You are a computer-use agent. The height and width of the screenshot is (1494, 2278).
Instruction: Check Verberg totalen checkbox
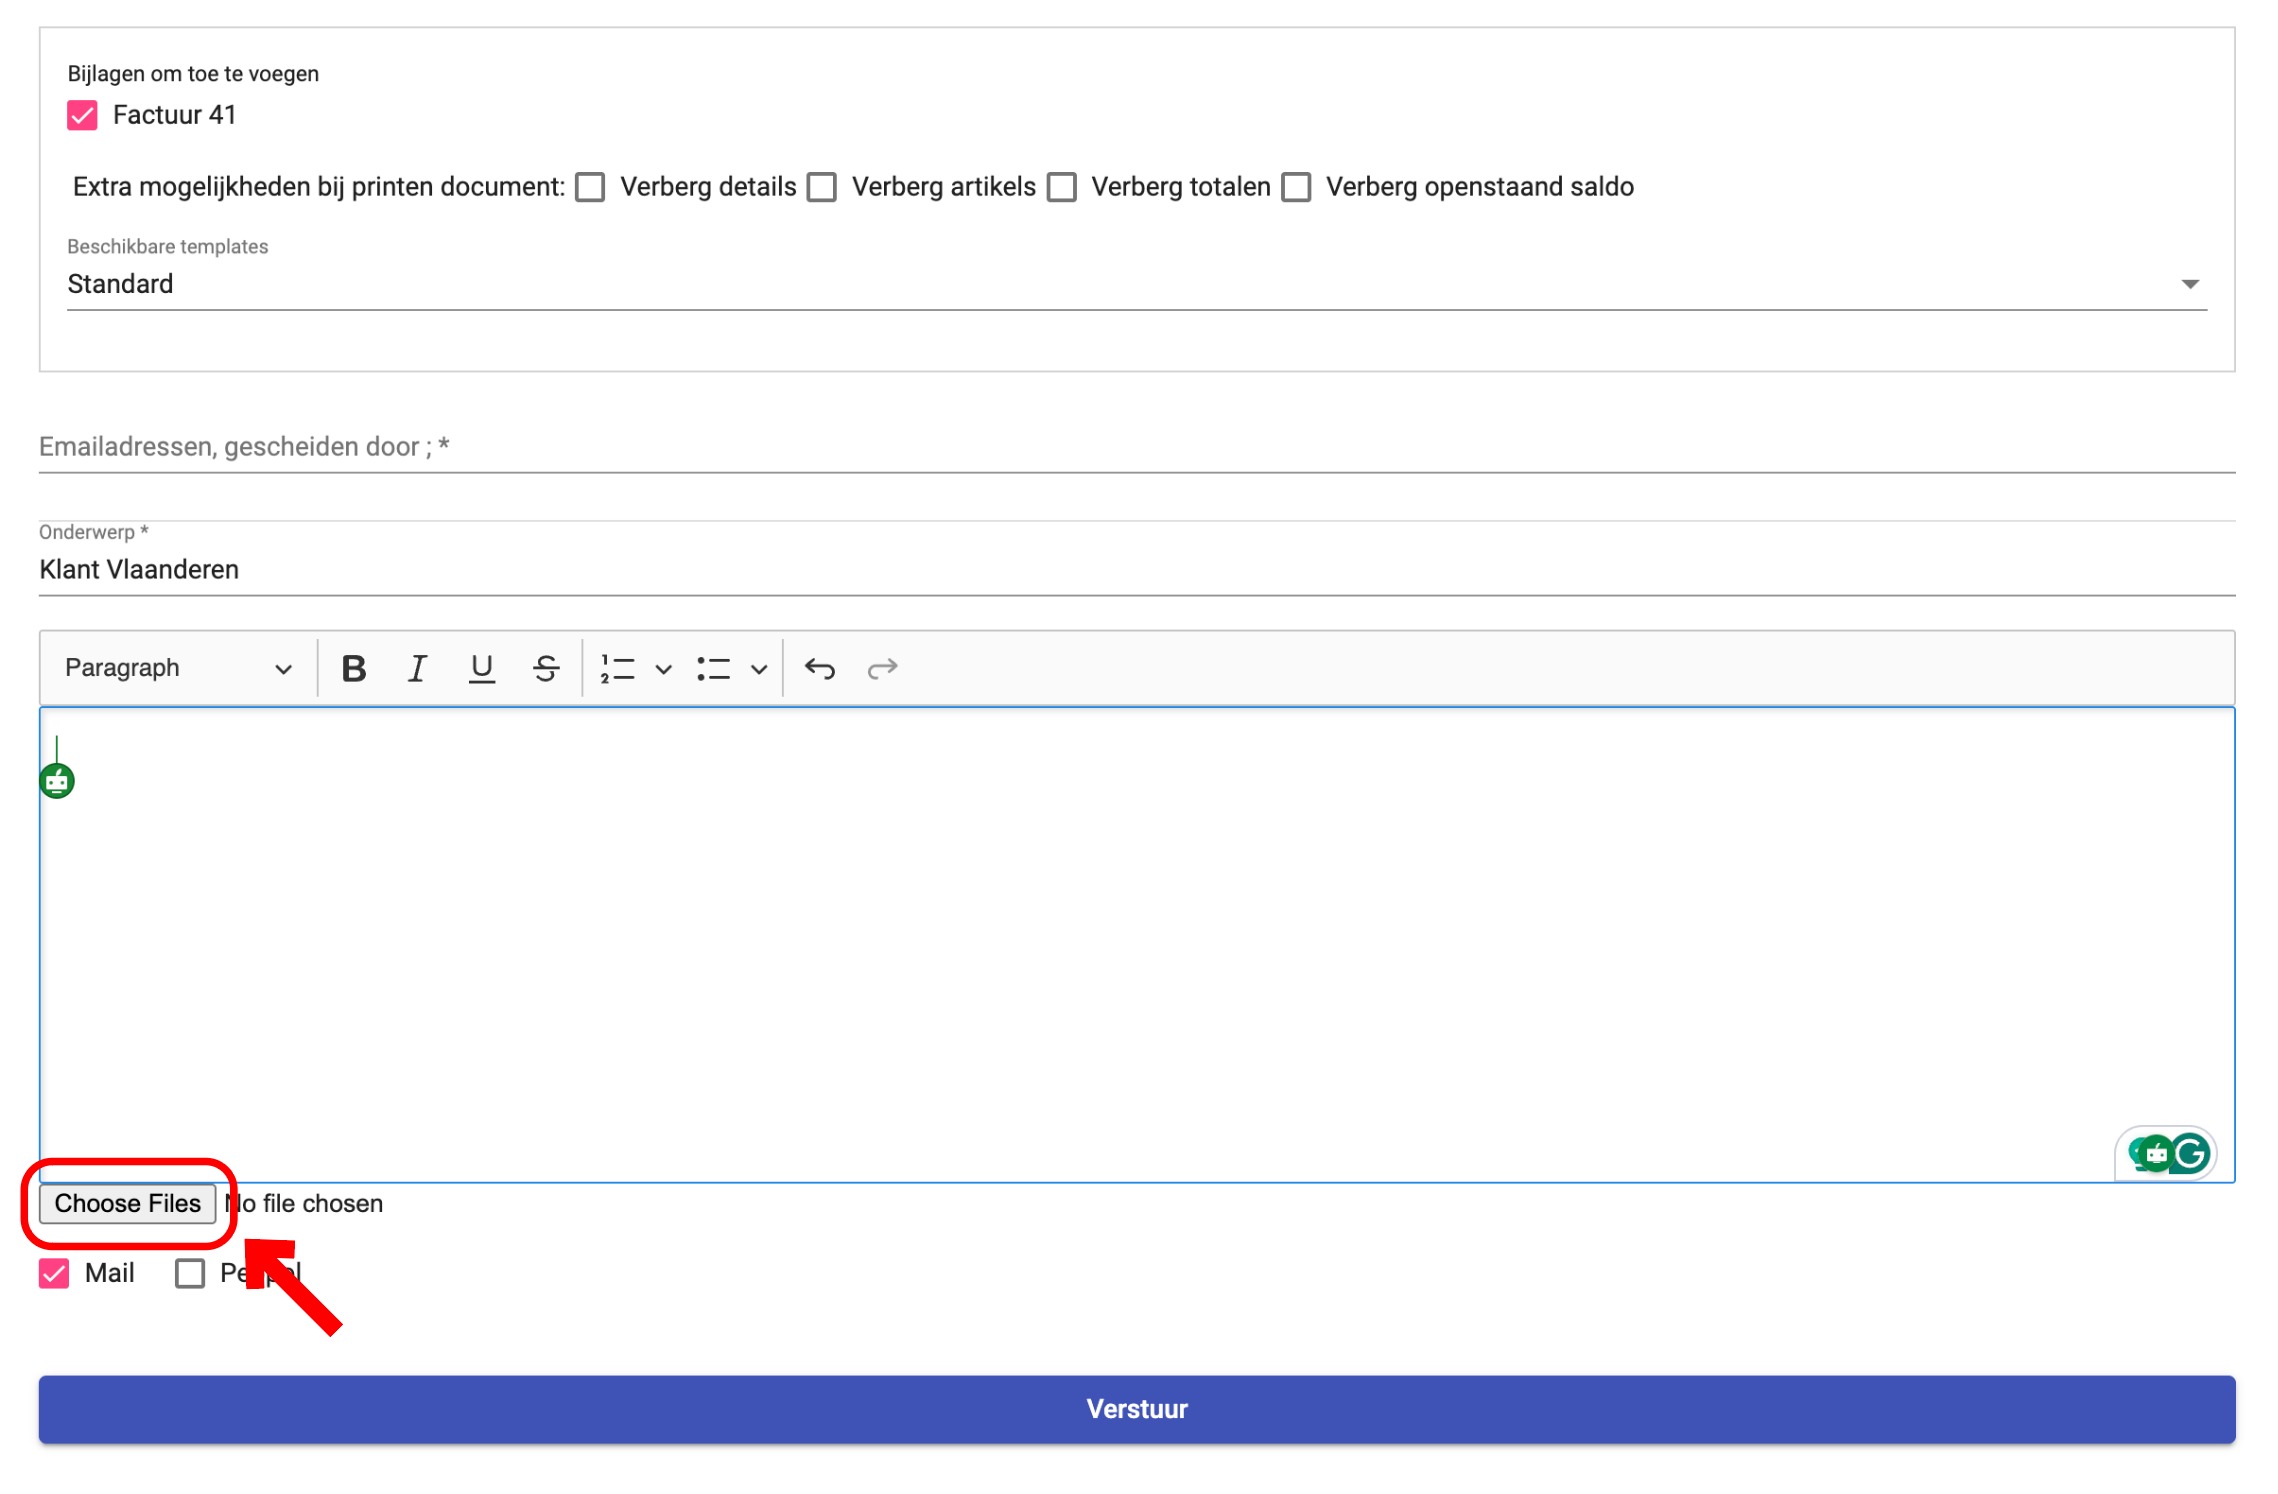click(1061, 187)
